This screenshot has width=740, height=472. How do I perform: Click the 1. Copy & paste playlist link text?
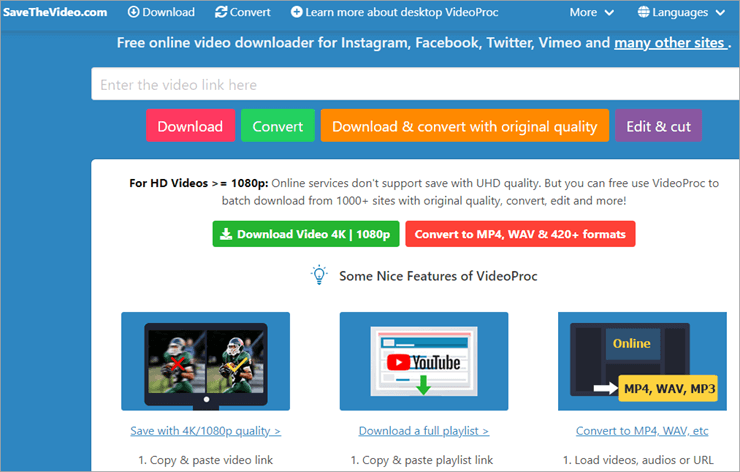pyautogui.click(x=422, y=460)
